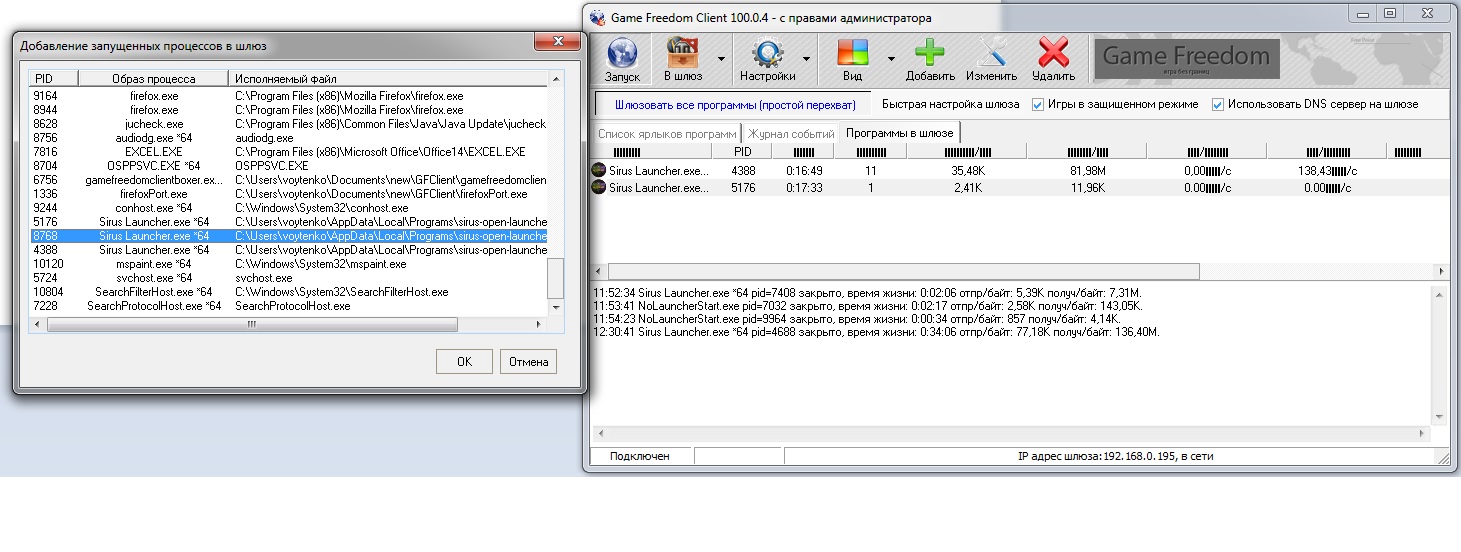The width and height of the screenshot is (1461, 552).
Task: Expand the В шлюз dropdown arrow
Action: click(721, 59)
